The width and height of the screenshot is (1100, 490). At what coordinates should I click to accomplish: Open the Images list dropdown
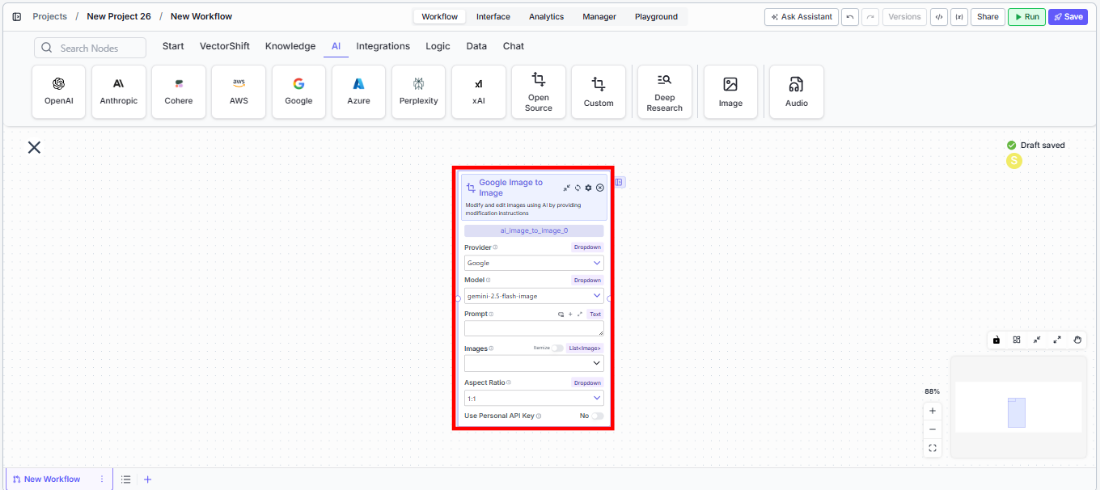click(534, 363)
